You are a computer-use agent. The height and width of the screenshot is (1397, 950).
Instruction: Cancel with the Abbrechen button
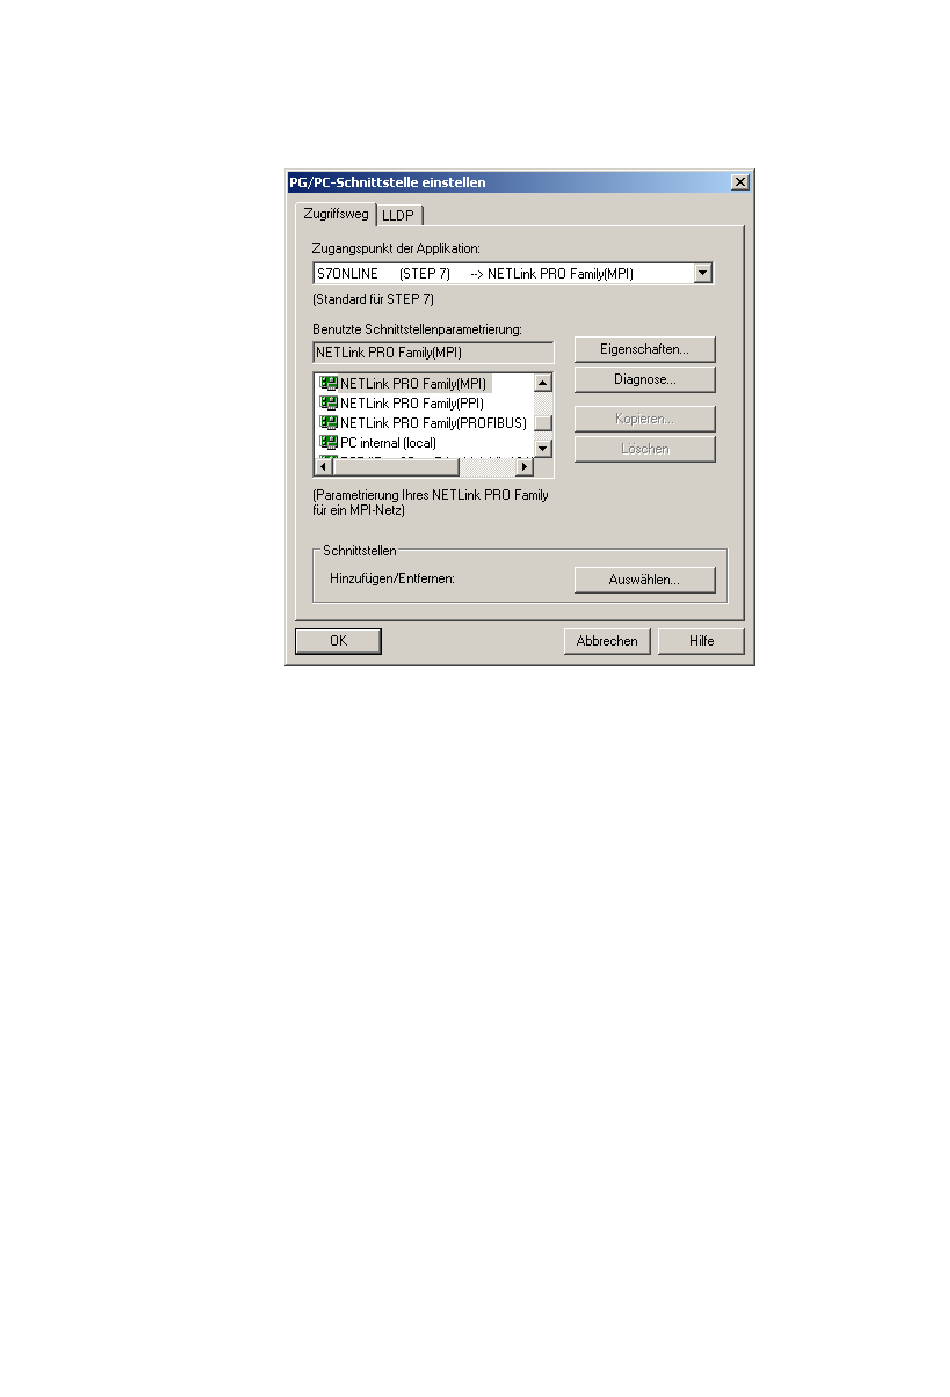click(607, 641)
